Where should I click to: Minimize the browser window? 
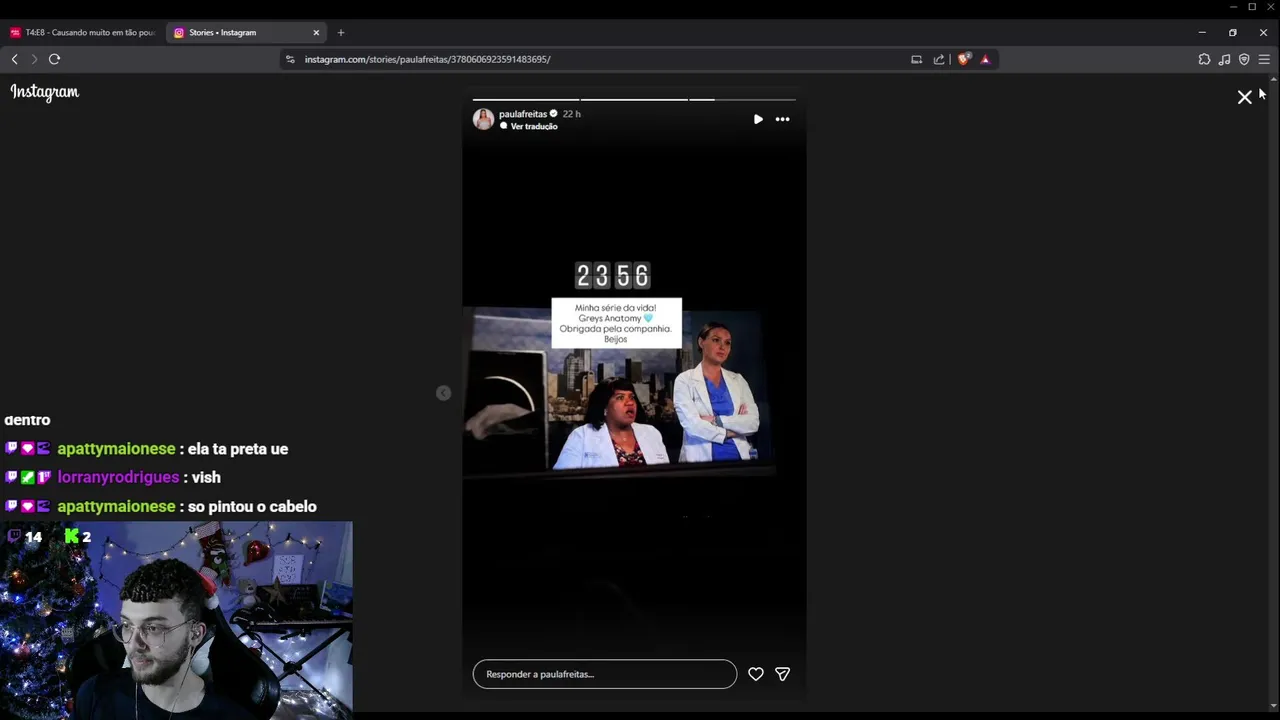(x=1202, y=33)
